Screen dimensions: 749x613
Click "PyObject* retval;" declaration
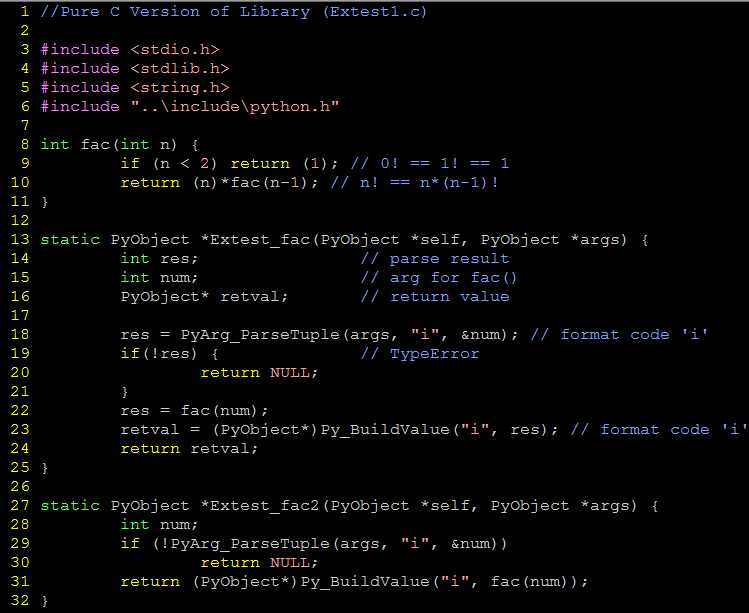coord(204,297)
